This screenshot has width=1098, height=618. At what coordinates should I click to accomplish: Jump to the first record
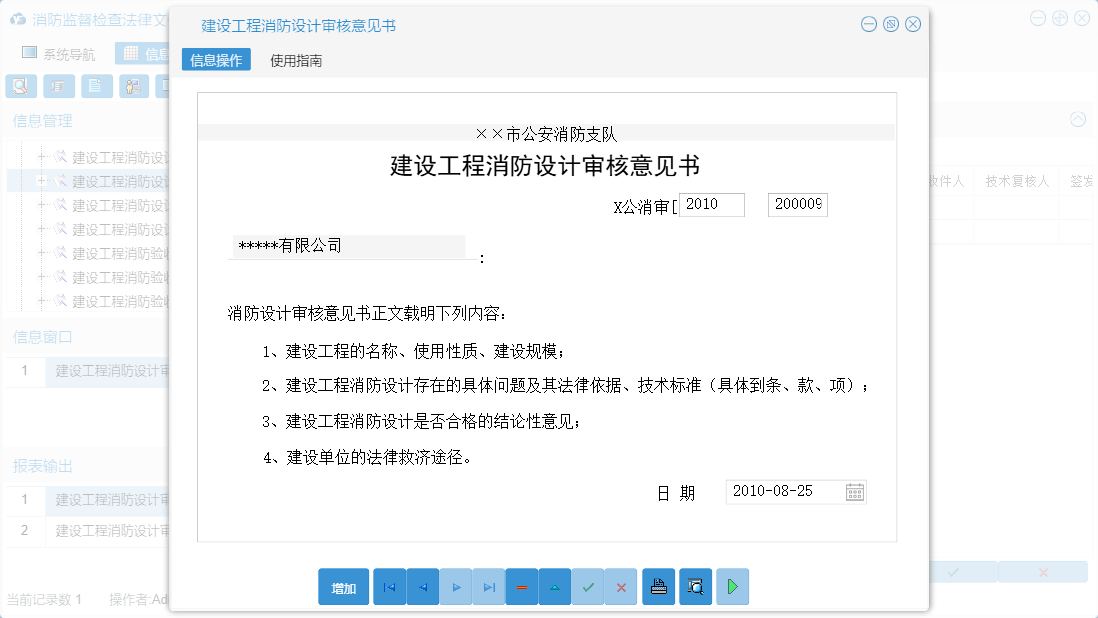pos(389,587)
